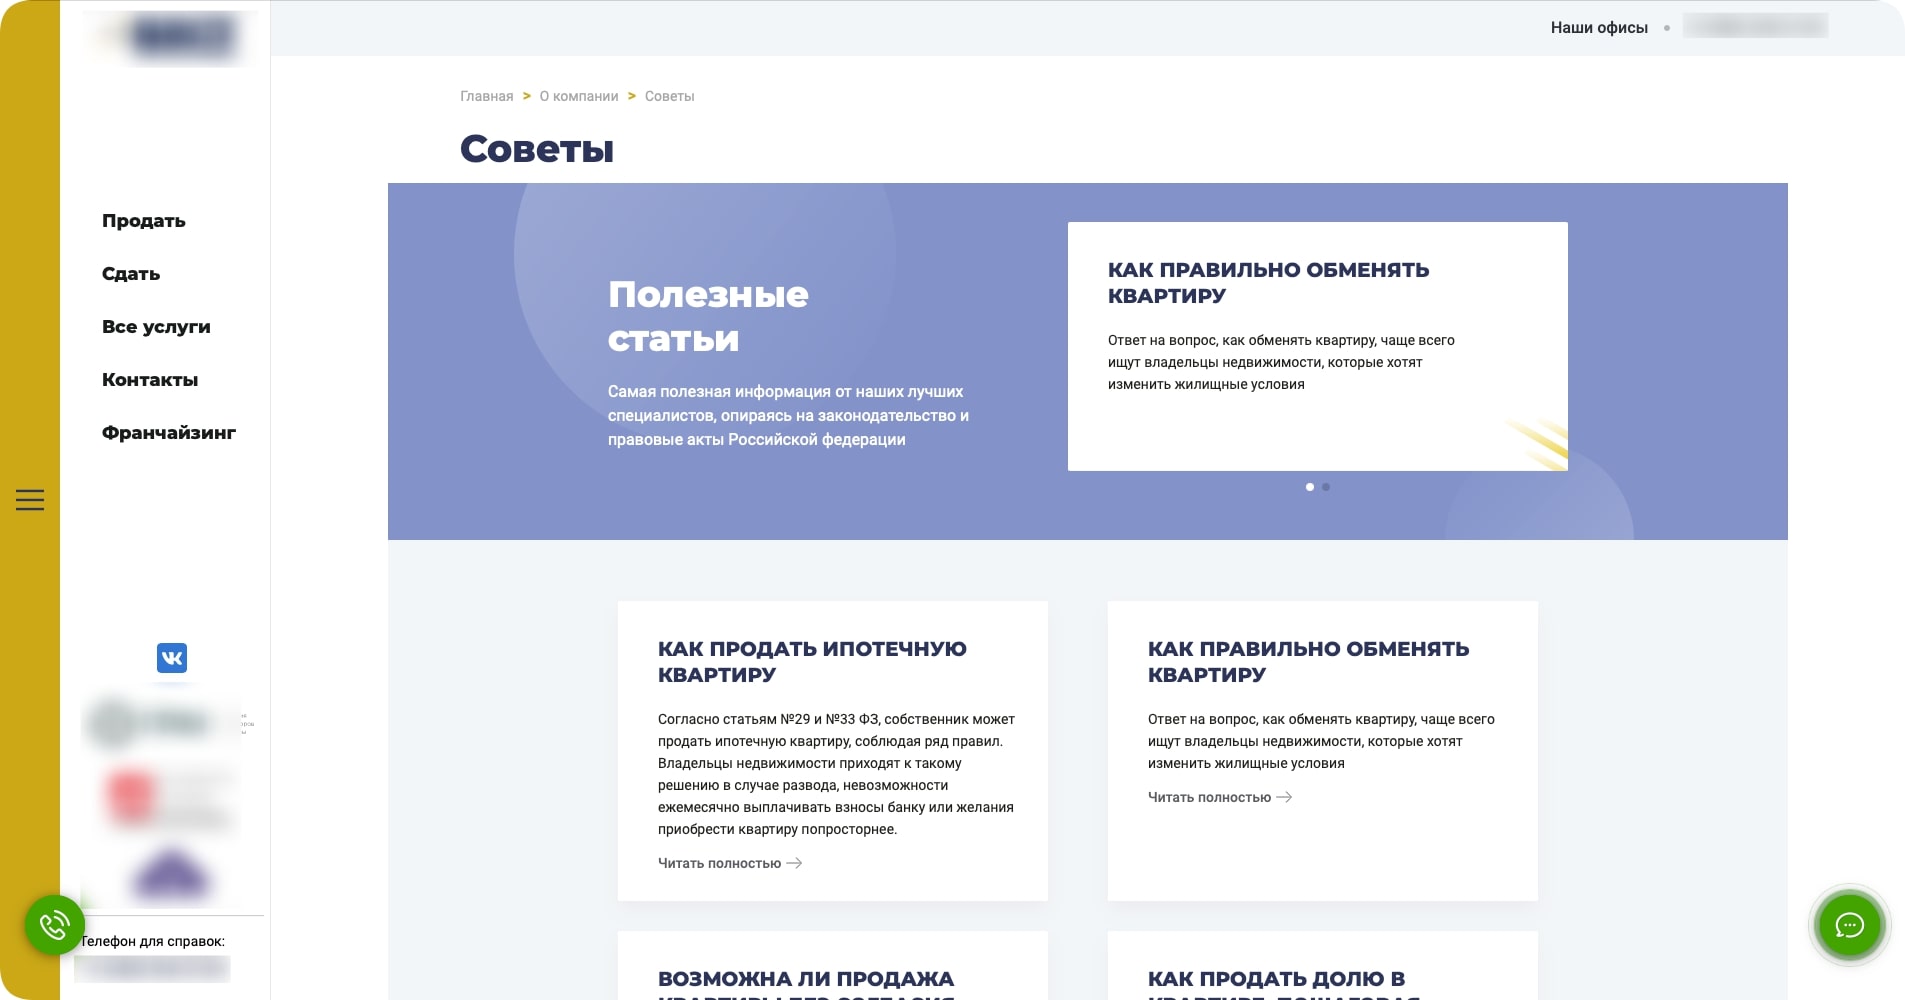Click Читать полностью under mortgage article
Image resolution: width=1905 pixels, height=1000 pixels.
719,863
